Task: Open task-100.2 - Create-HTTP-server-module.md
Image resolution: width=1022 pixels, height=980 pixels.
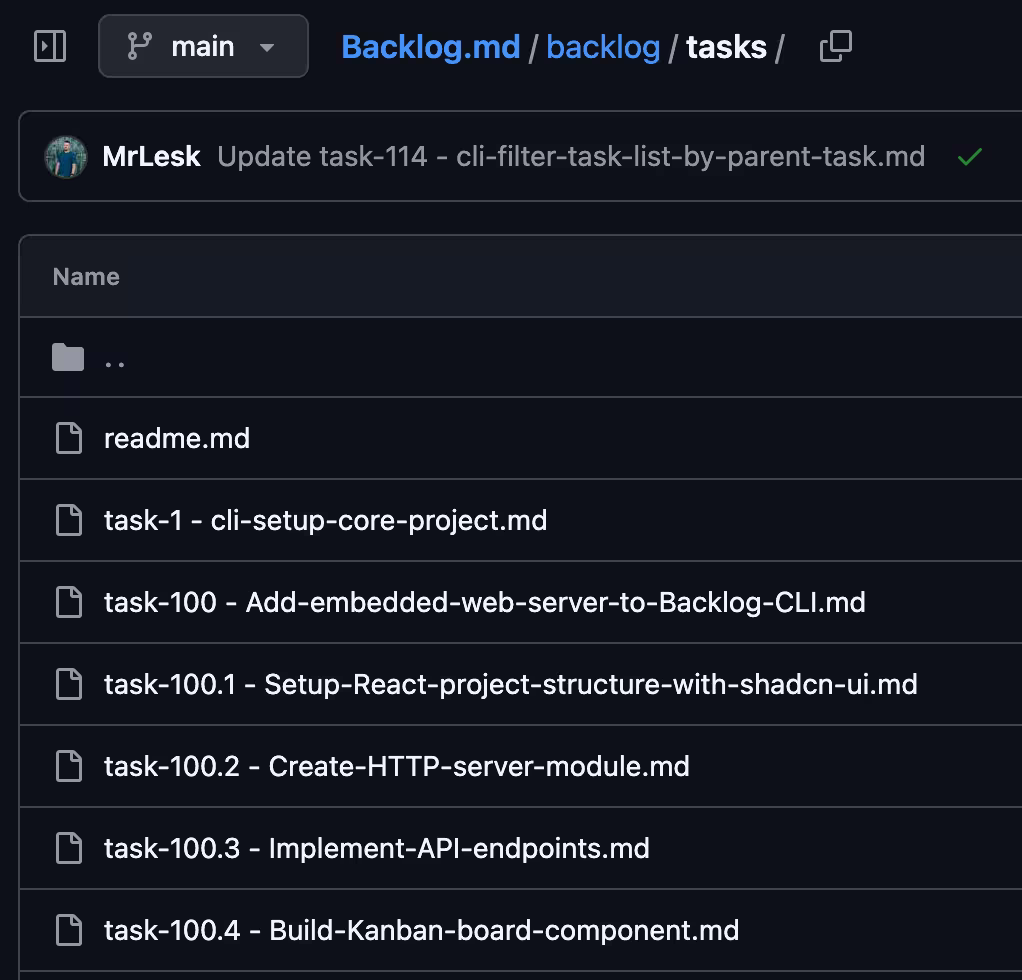Action: coord(396,766)
